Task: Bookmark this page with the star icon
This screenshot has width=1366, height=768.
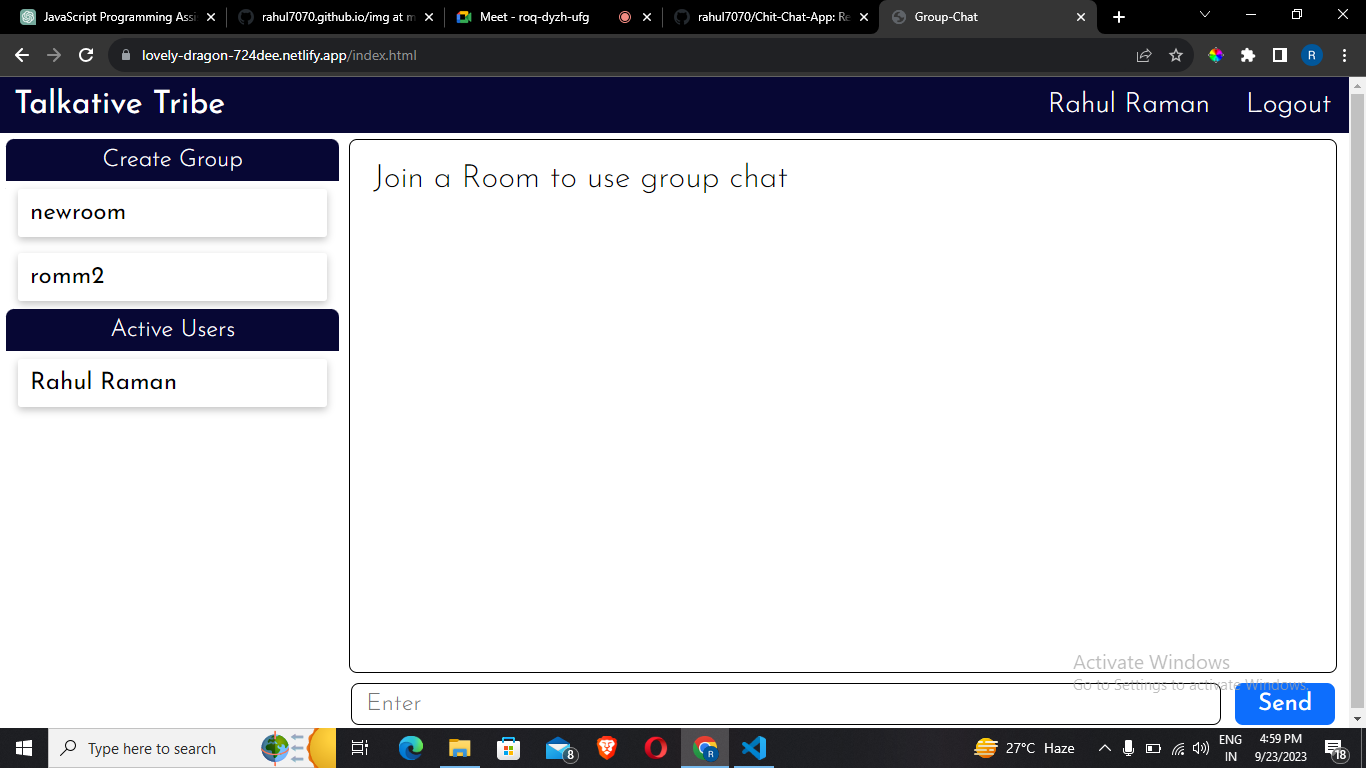Action: 1176,56
